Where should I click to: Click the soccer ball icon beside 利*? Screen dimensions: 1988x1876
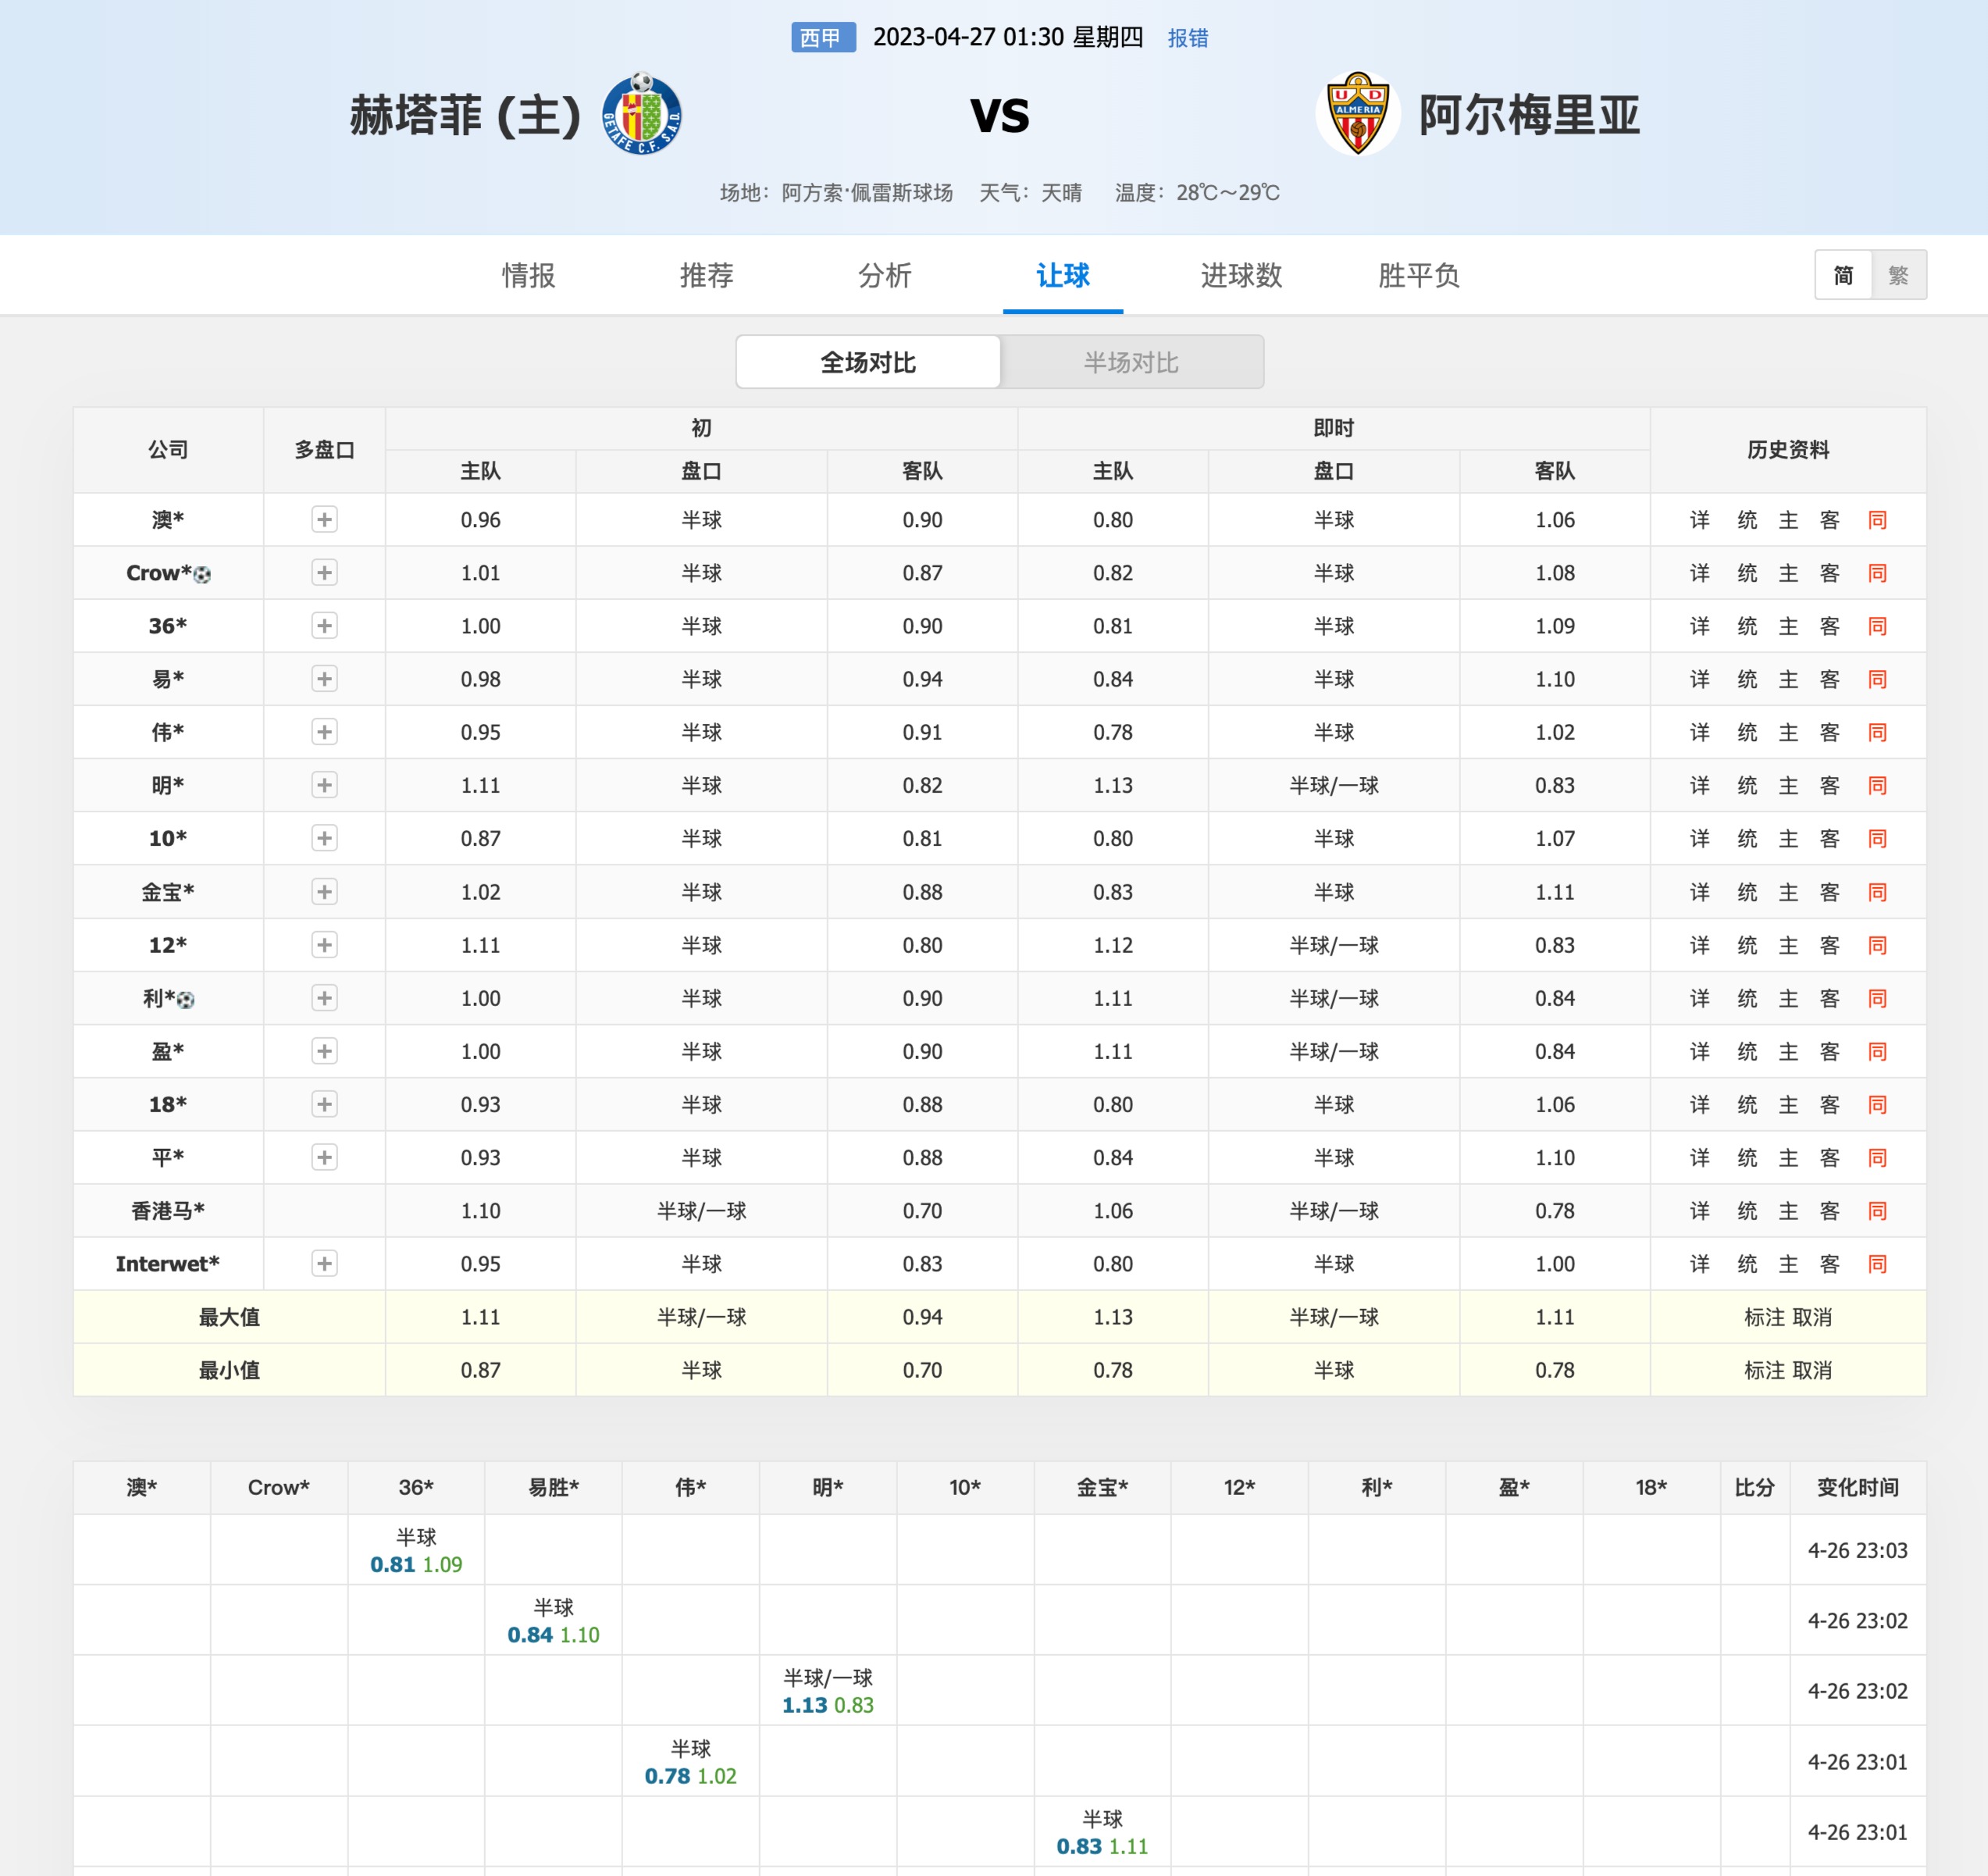coord(185,1000)
